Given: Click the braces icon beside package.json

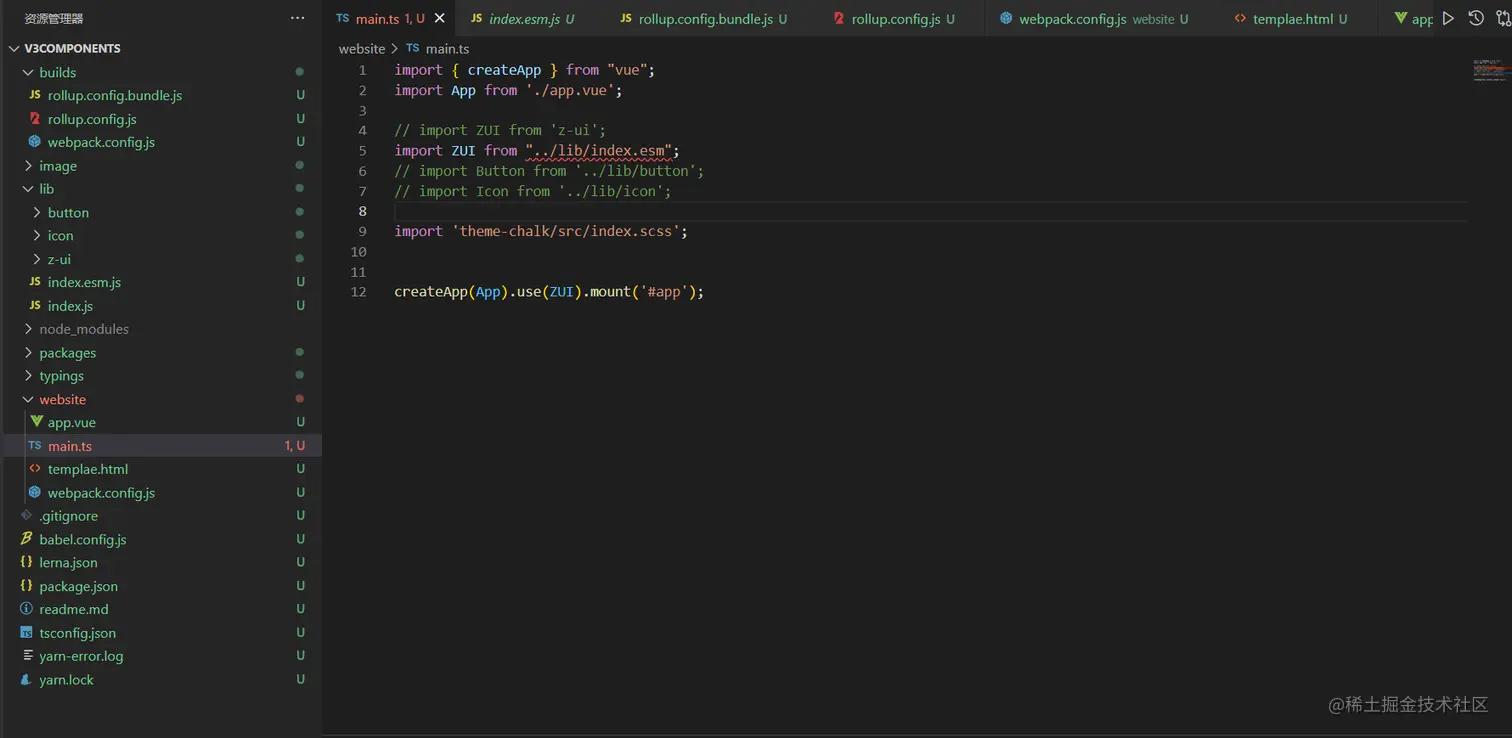Looking at the screenshot, I should point(27,586).
